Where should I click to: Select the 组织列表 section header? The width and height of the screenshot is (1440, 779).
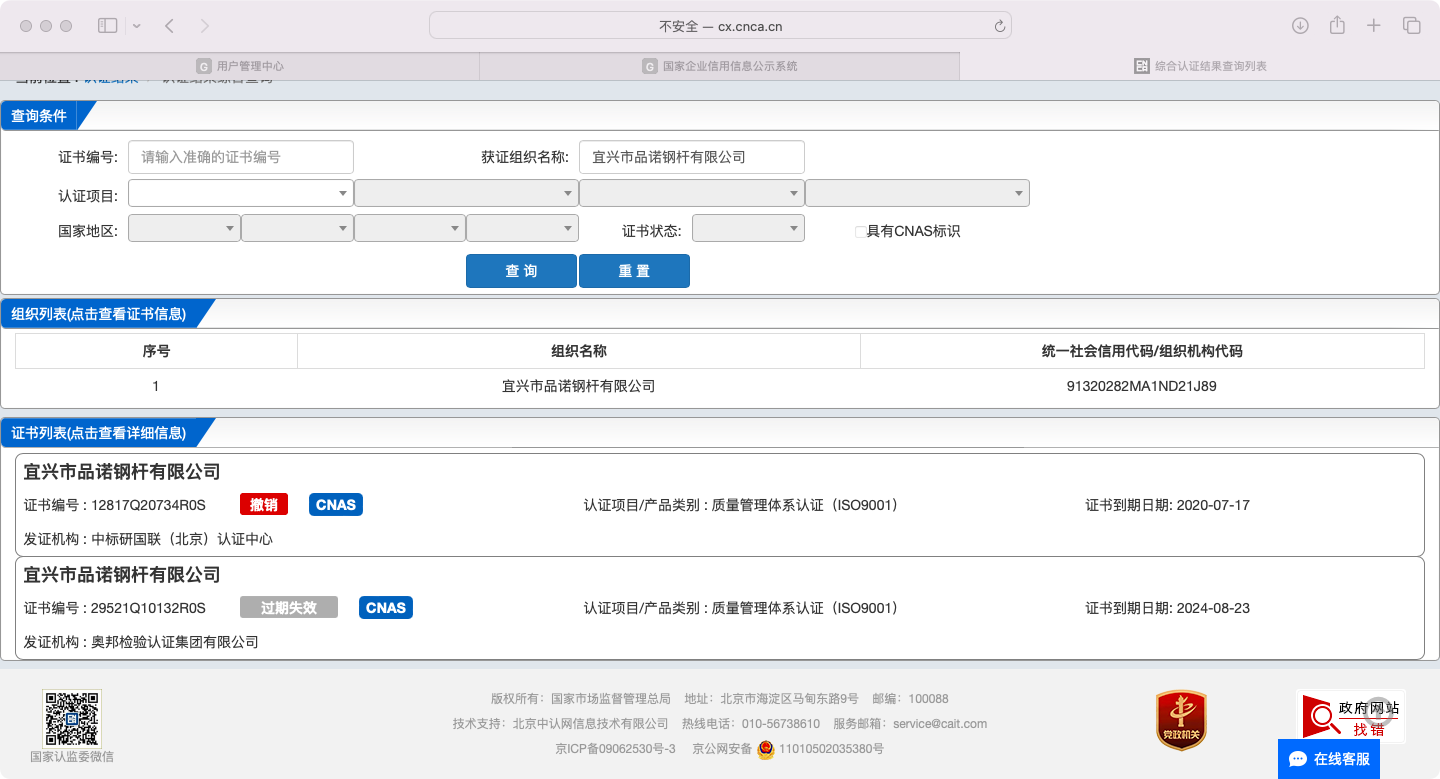[x=99, y=314]
